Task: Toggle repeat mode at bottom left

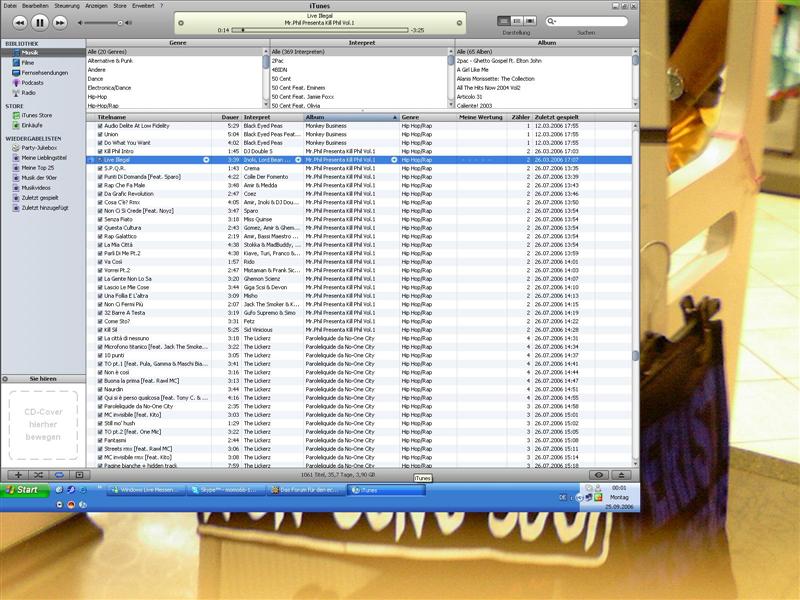Action: coord(59,474)
